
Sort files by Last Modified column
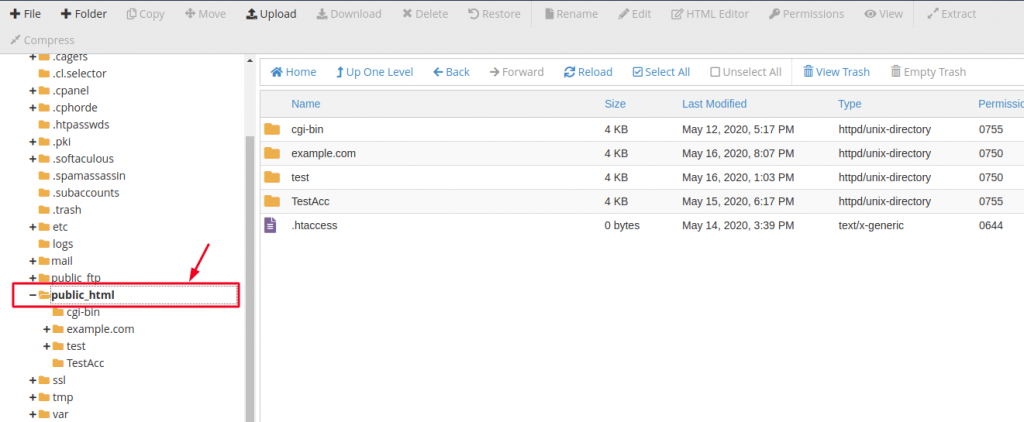714,104
